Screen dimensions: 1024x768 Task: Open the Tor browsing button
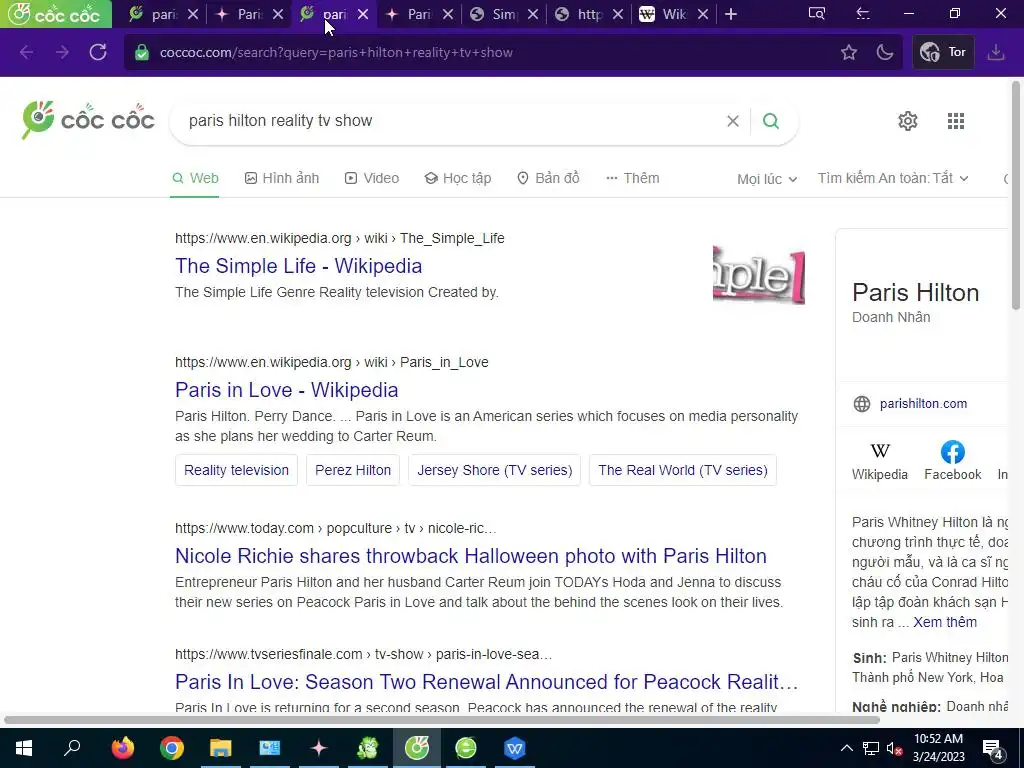point(943,52)
